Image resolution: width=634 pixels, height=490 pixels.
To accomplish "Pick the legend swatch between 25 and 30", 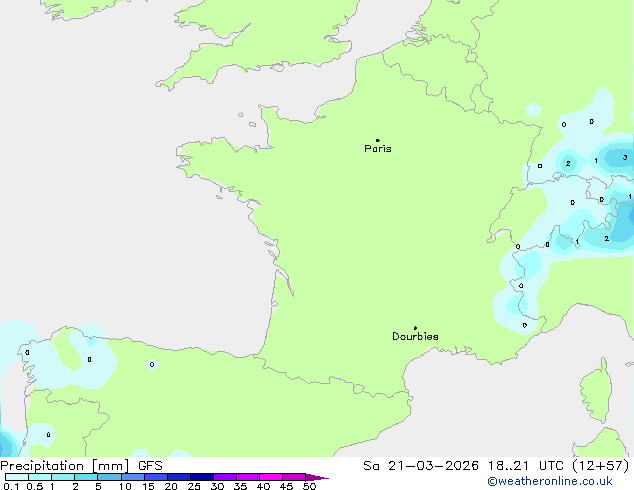I will coord(201,477).
